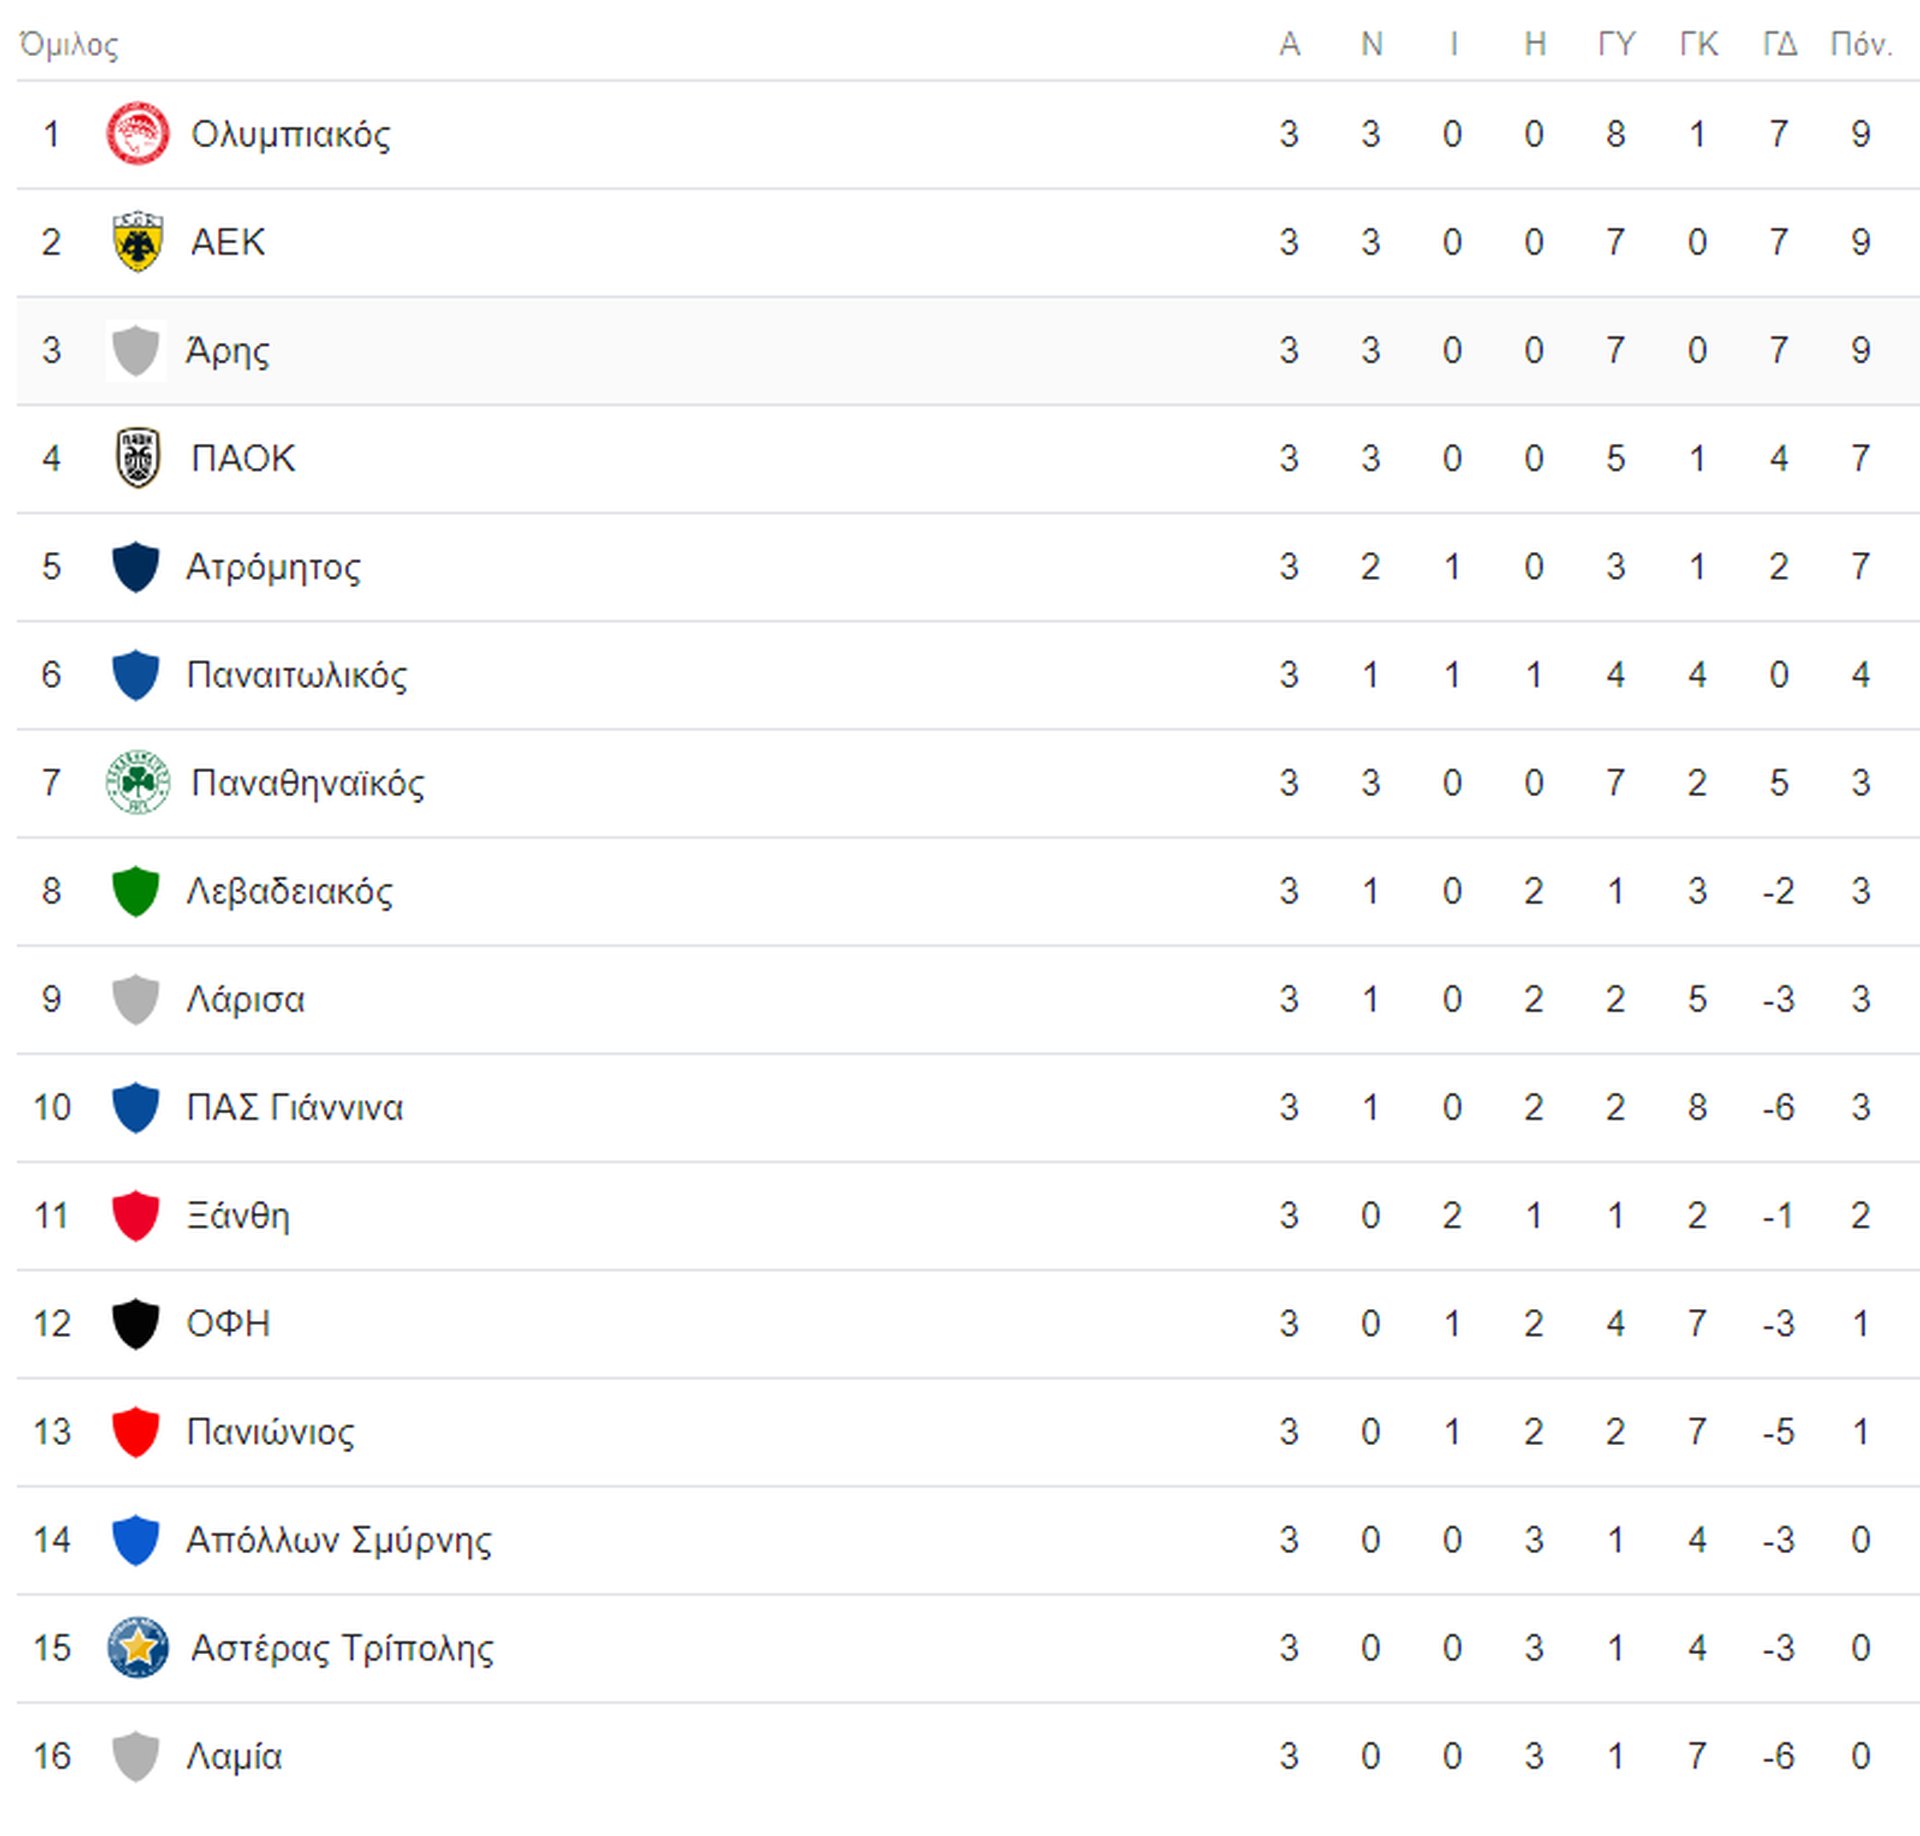This screenshot has height=1836, width=1920.
Task: Click the green Λεβαδειακός shield icon
Action: point(136,890)
